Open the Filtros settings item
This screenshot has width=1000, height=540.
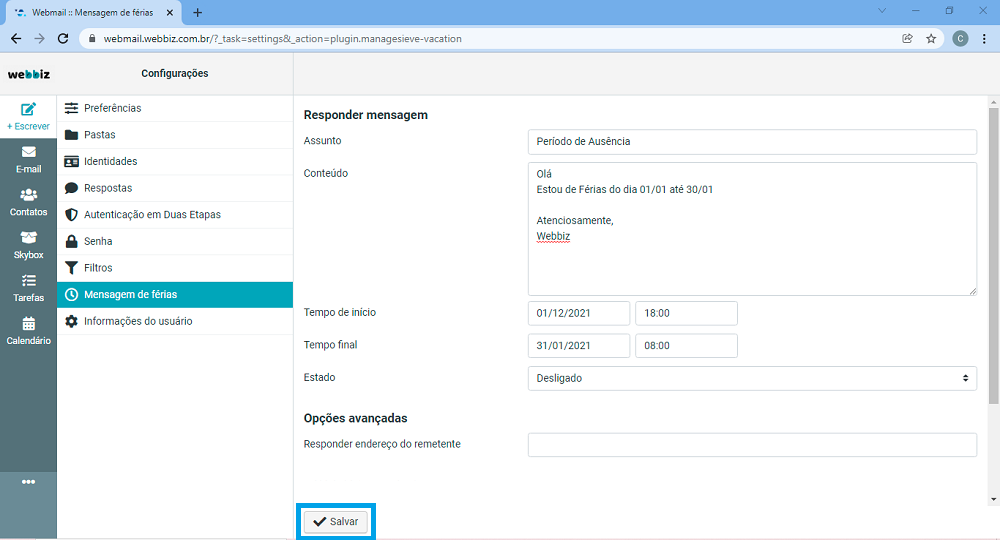(98, 268)
